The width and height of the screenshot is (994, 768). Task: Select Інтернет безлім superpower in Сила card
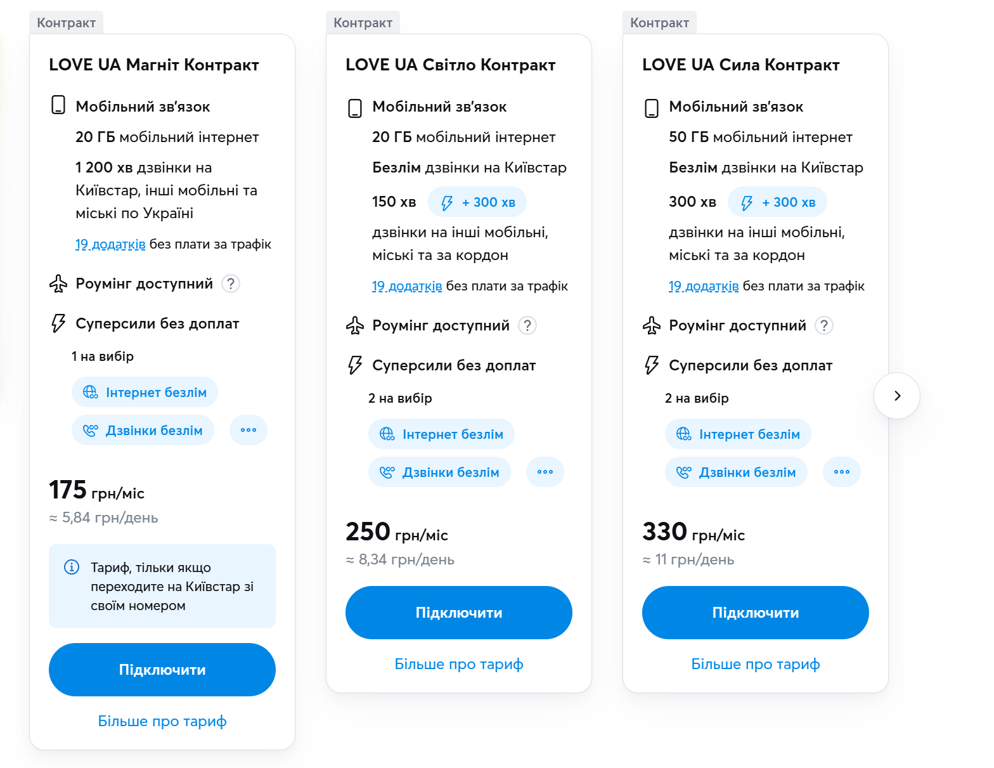(738, 434)
